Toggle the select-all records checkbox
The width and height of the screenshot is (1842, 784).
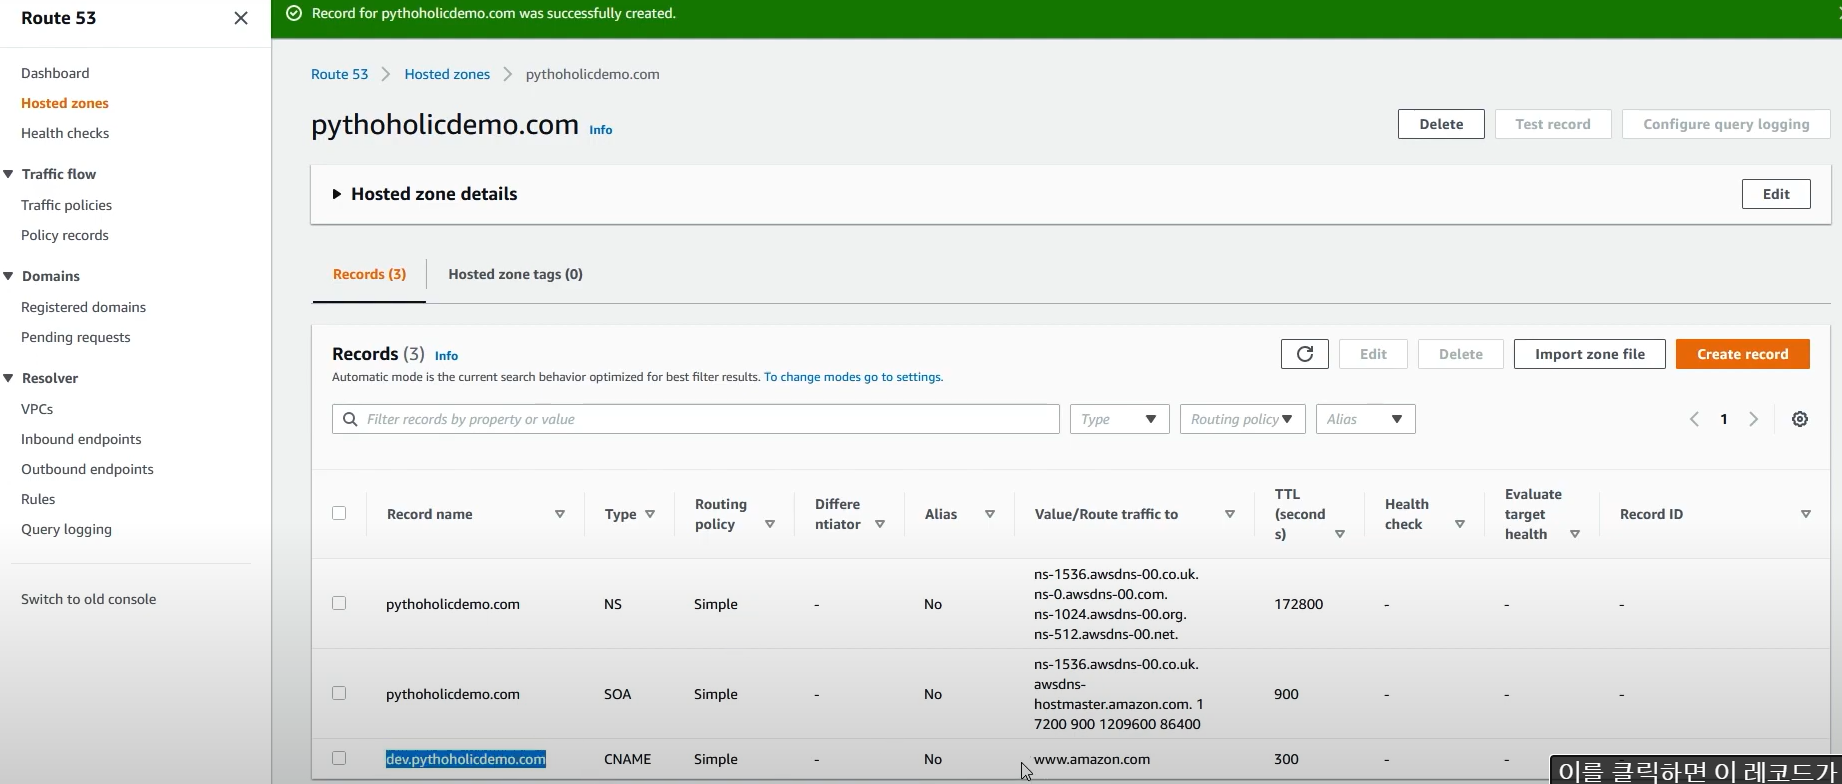coord(339,513)
